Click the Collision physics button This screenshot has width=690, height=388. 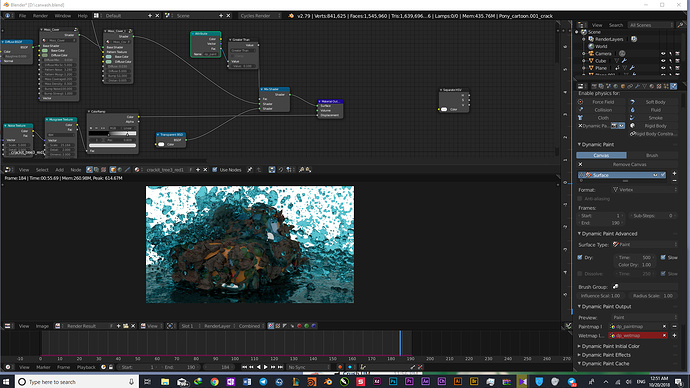tap(603, 110)
